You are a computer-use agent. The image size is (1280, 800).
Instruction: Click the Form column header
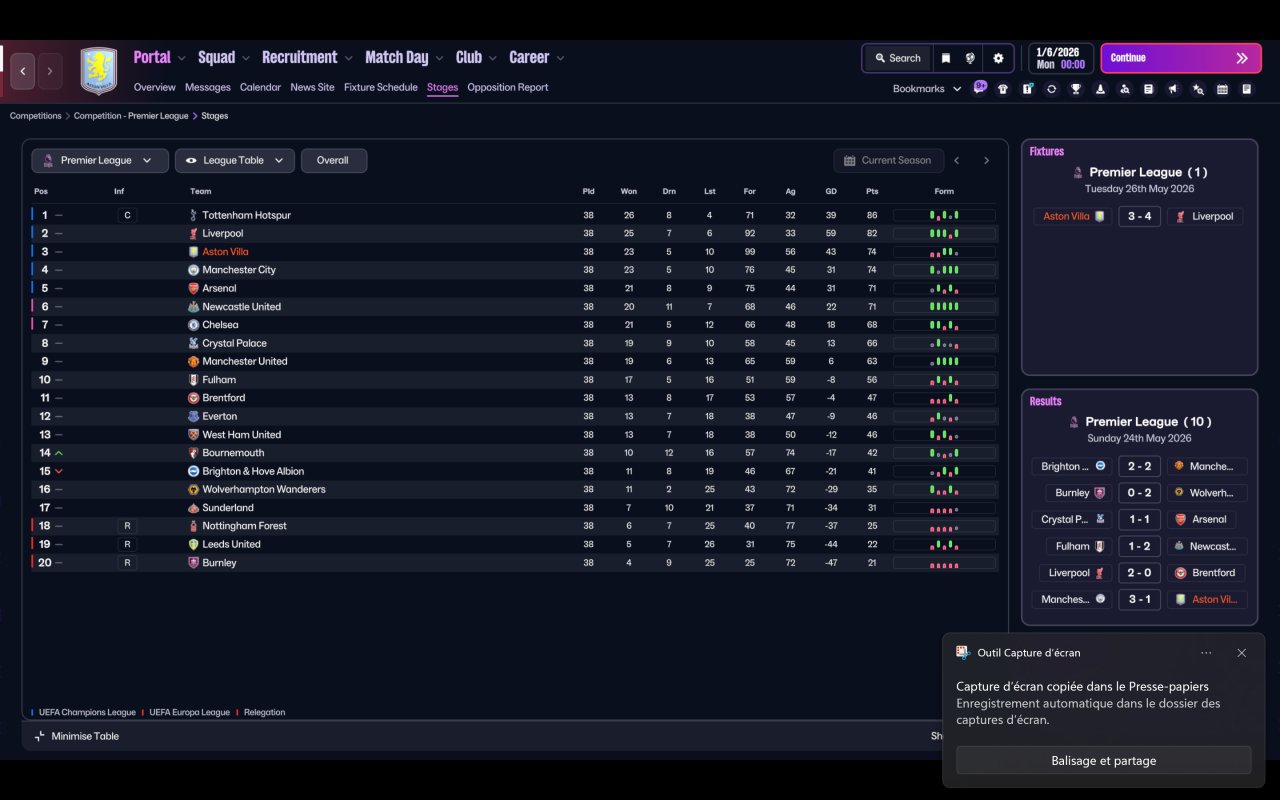[x=944, y=191]
